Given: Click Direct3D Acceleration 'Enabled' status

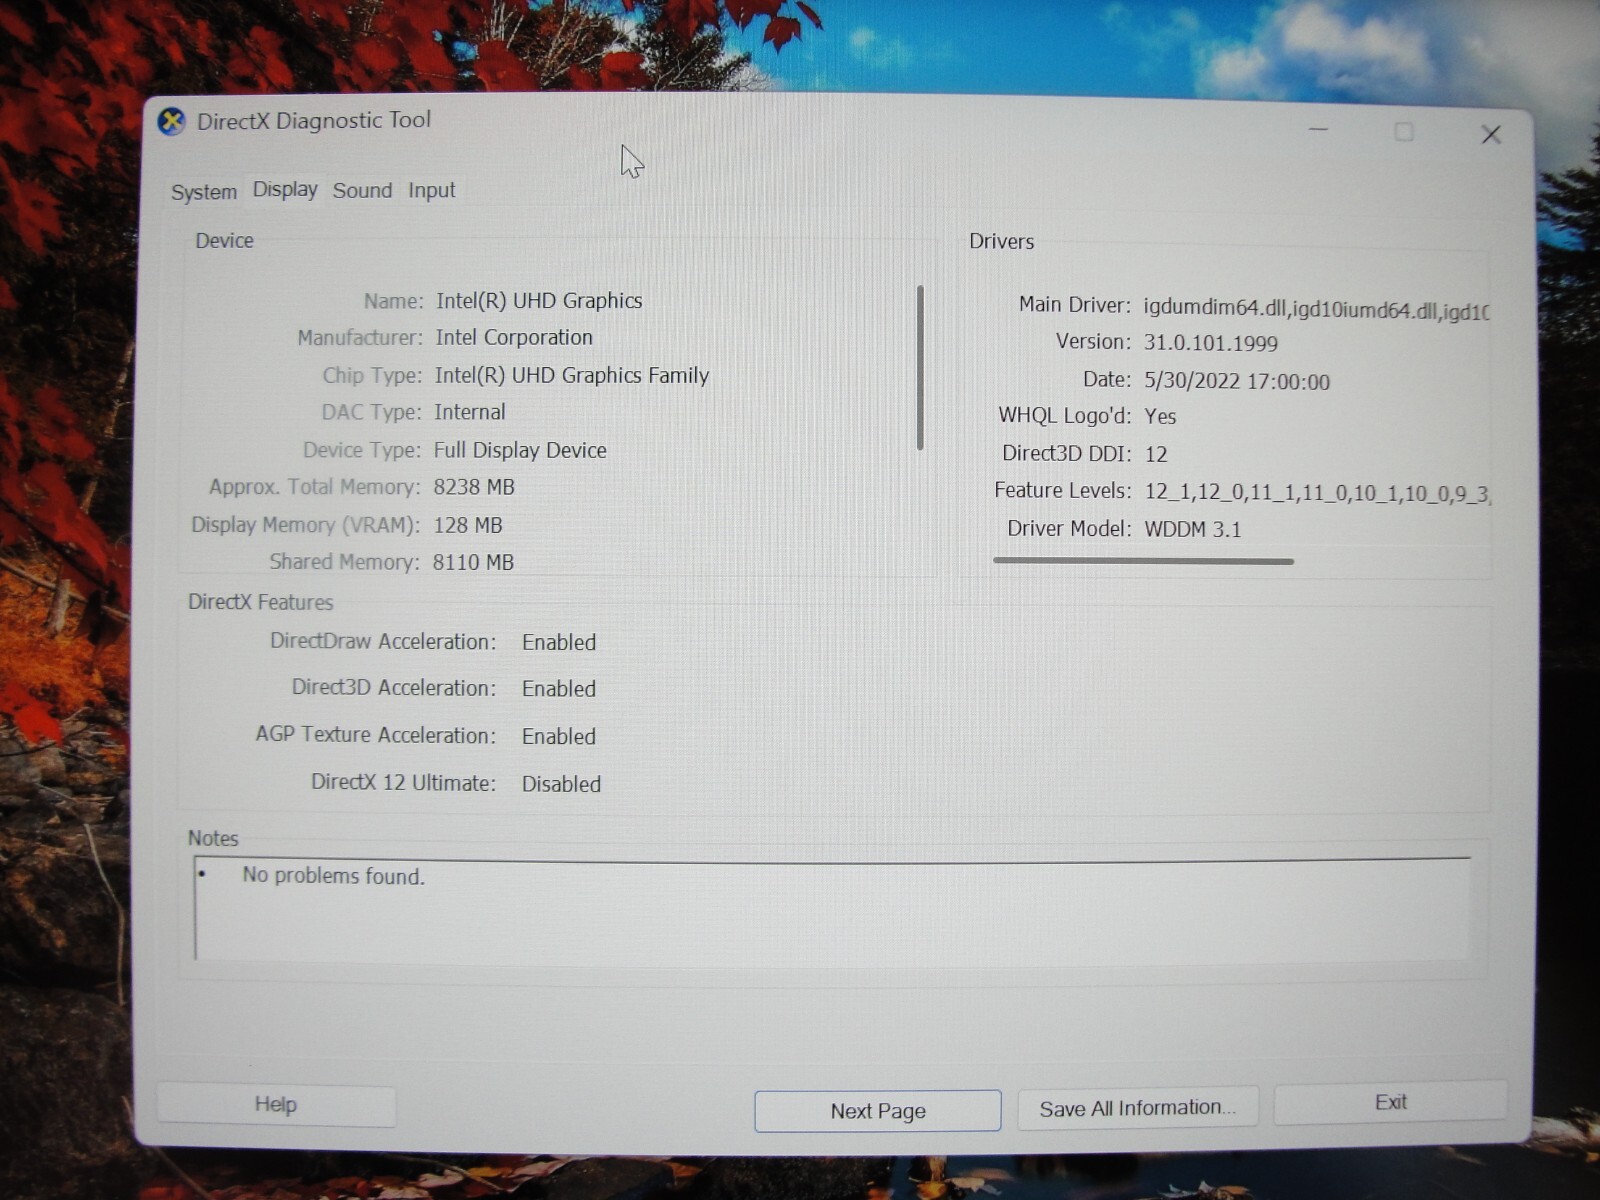Looking at the screenshot, I should [559, 689].
